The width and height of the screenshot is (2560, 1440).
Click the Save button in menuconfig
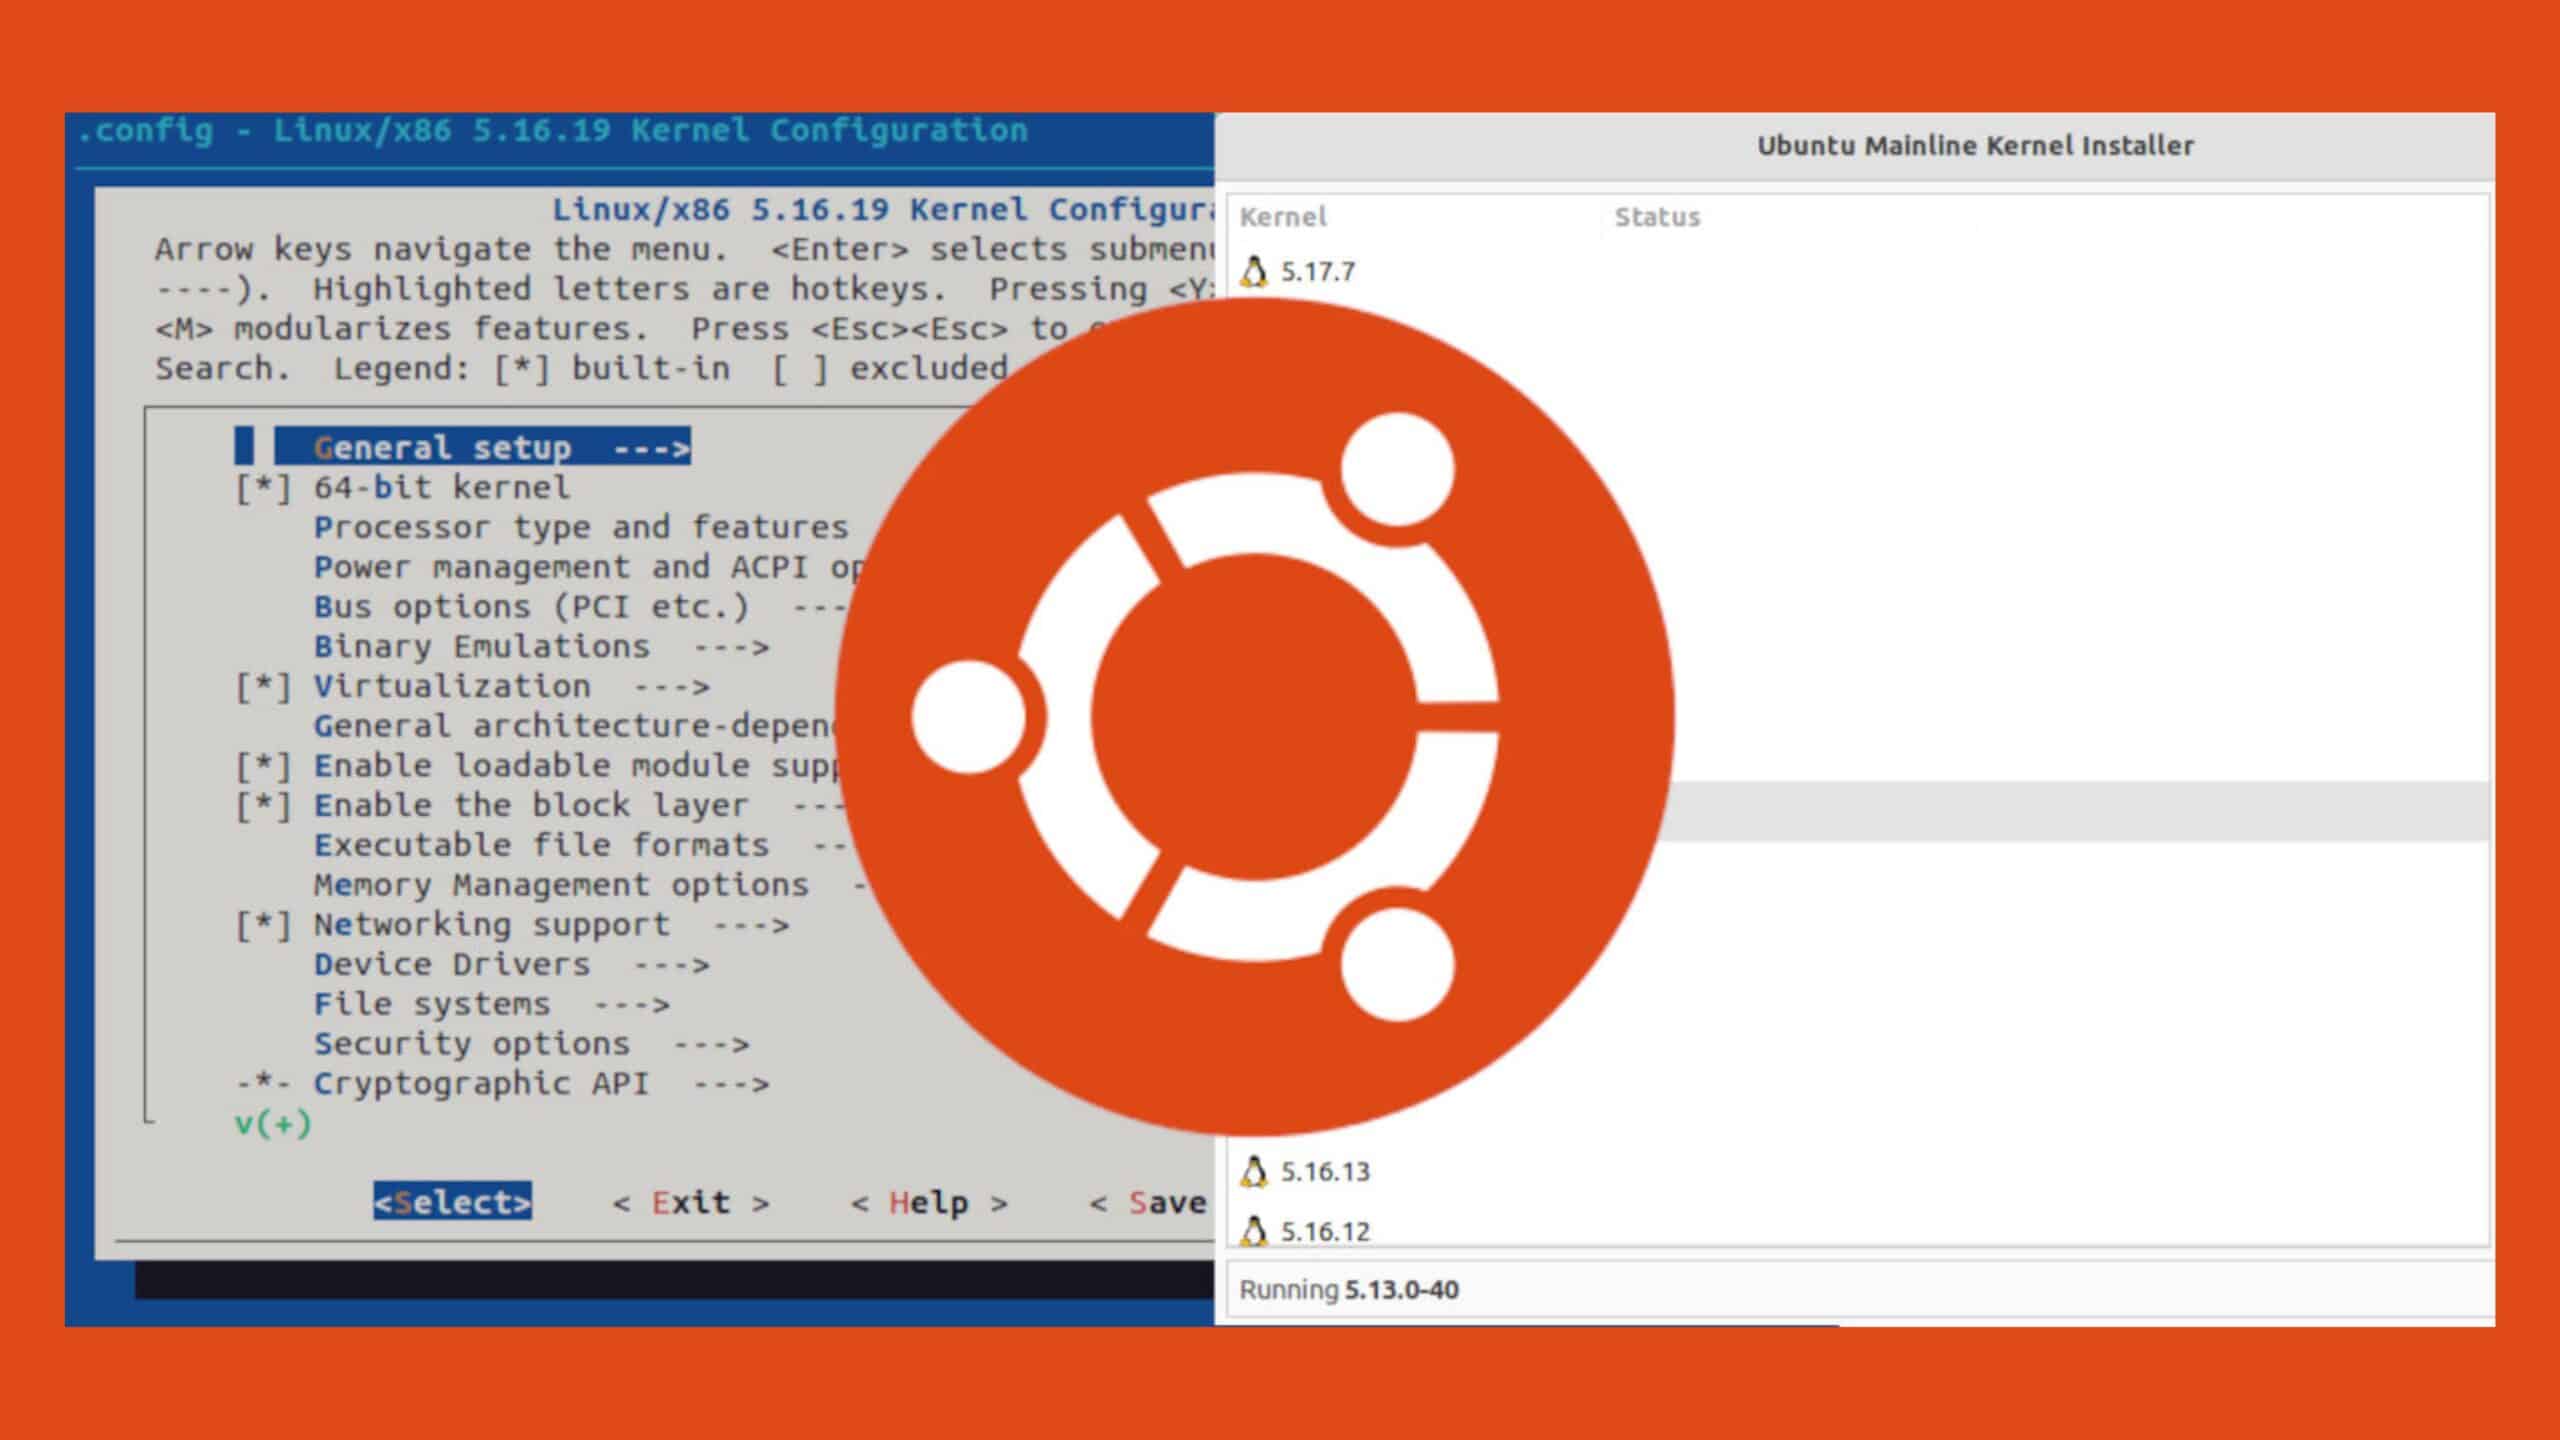point(1150,1202)
